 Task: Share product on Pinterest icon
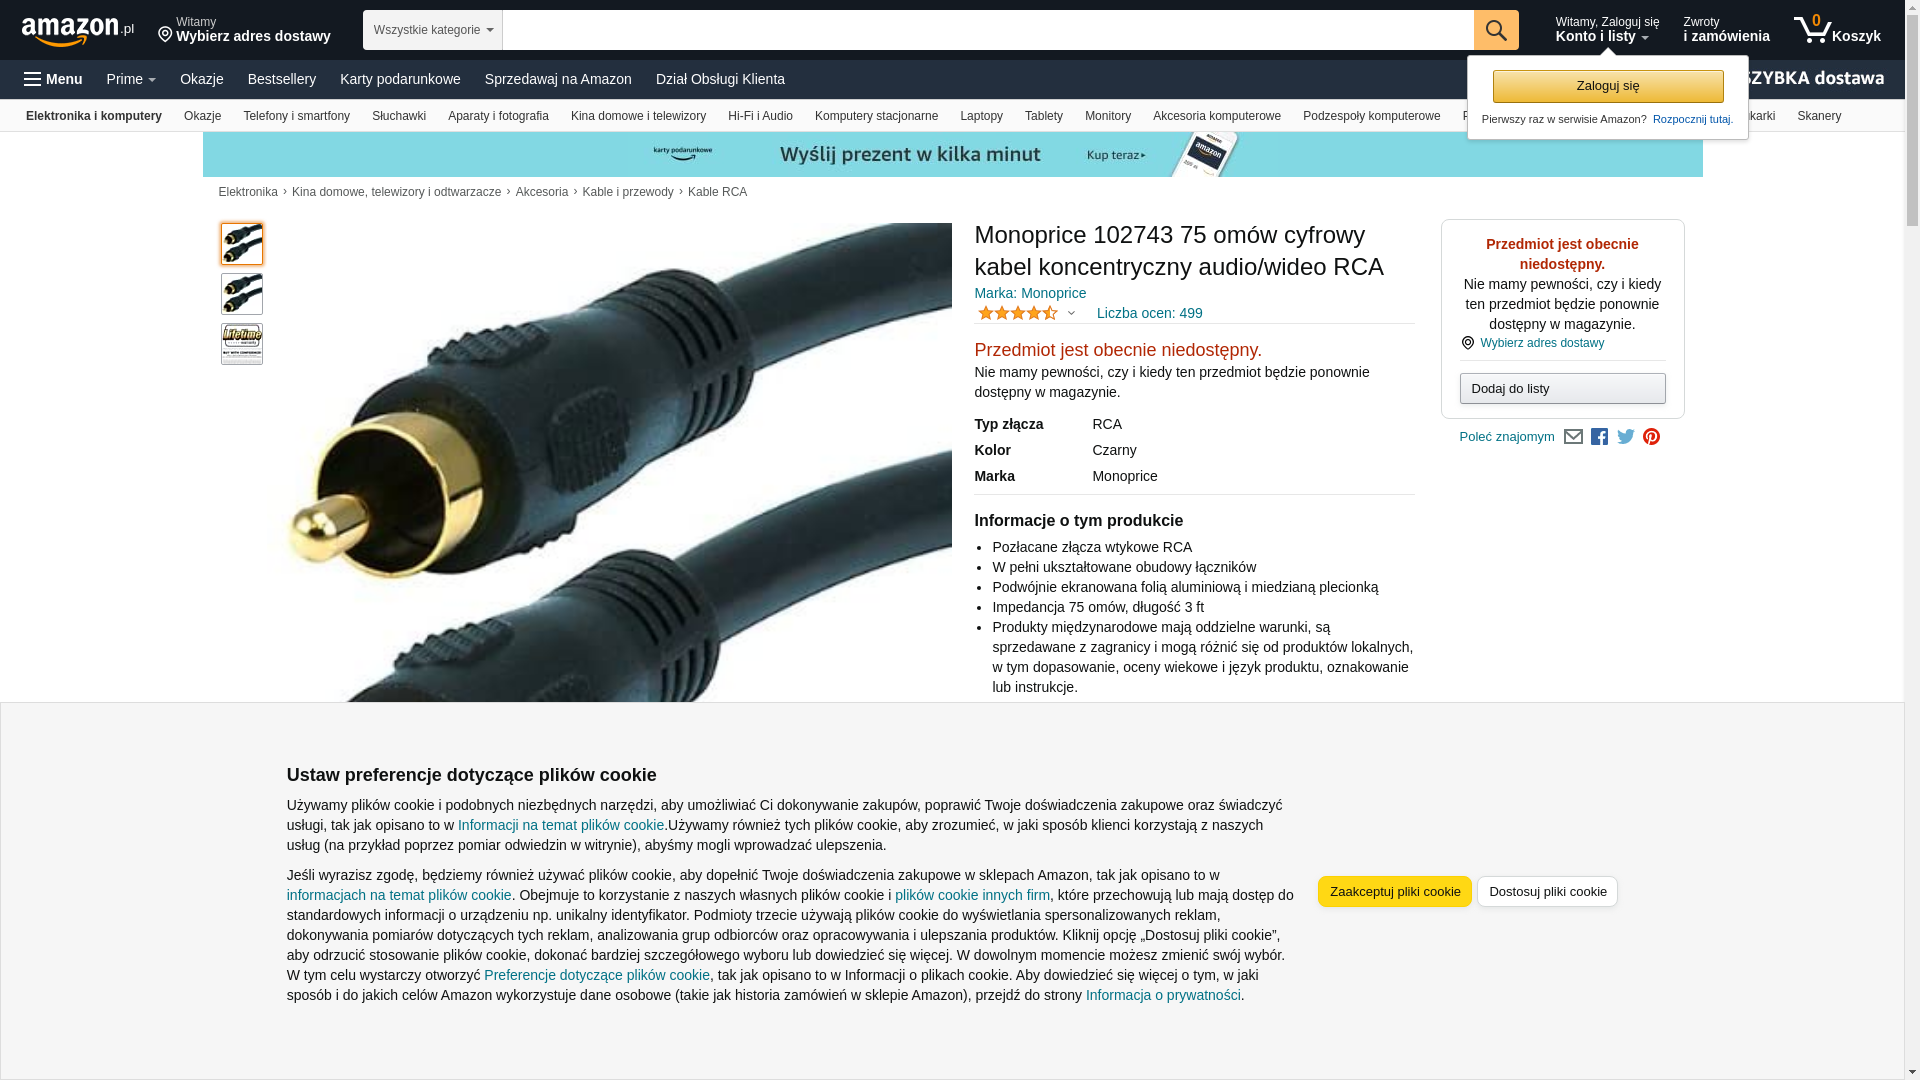[1651, 437]
